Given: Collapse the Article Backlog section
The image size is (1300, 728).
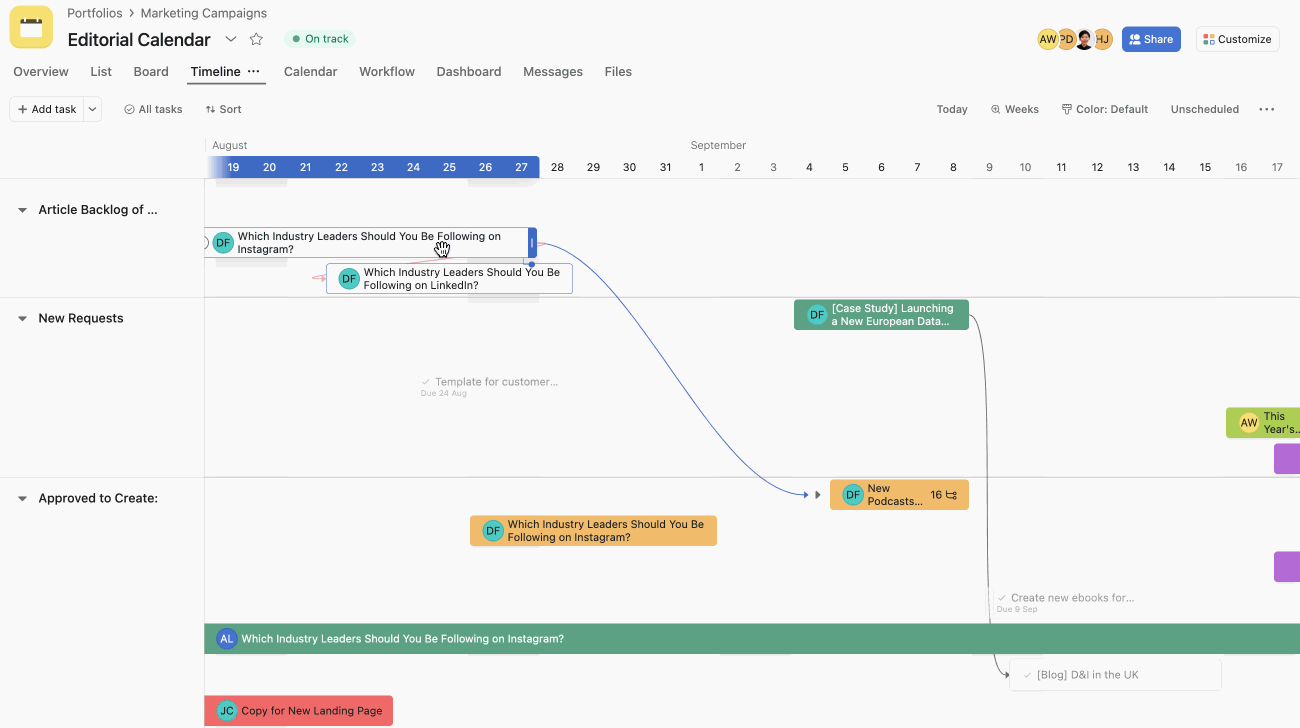Looking at the screenshot, I should tap(22, 210).
